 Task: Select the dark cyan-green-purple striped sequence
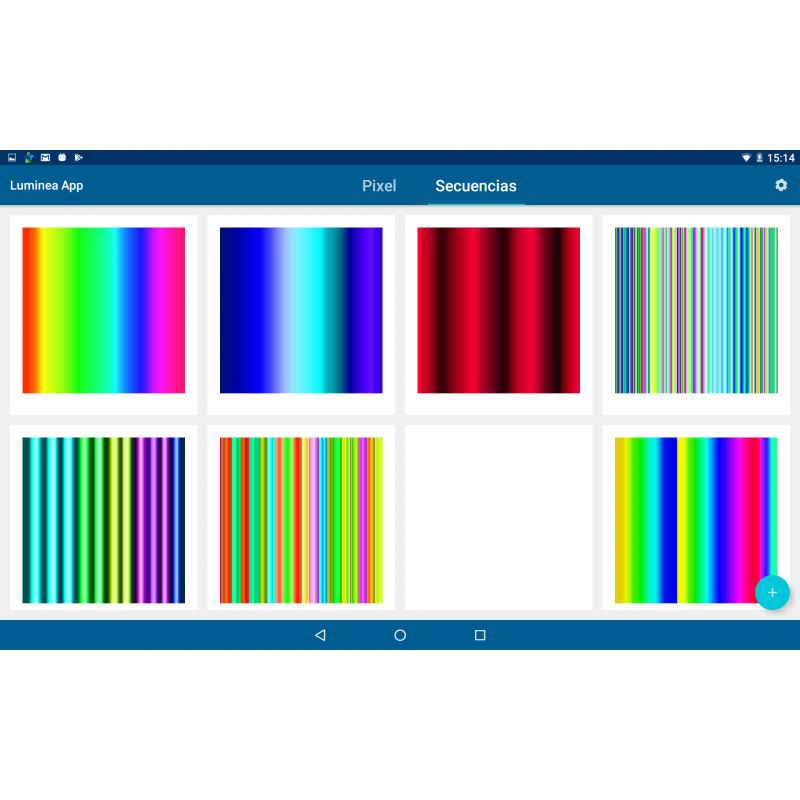[104, 520]
